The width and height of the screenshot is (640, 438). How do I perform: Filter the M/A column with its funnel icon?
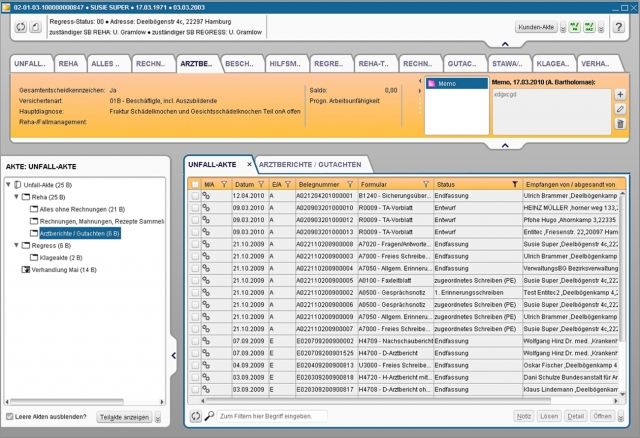tap(224, 185)
